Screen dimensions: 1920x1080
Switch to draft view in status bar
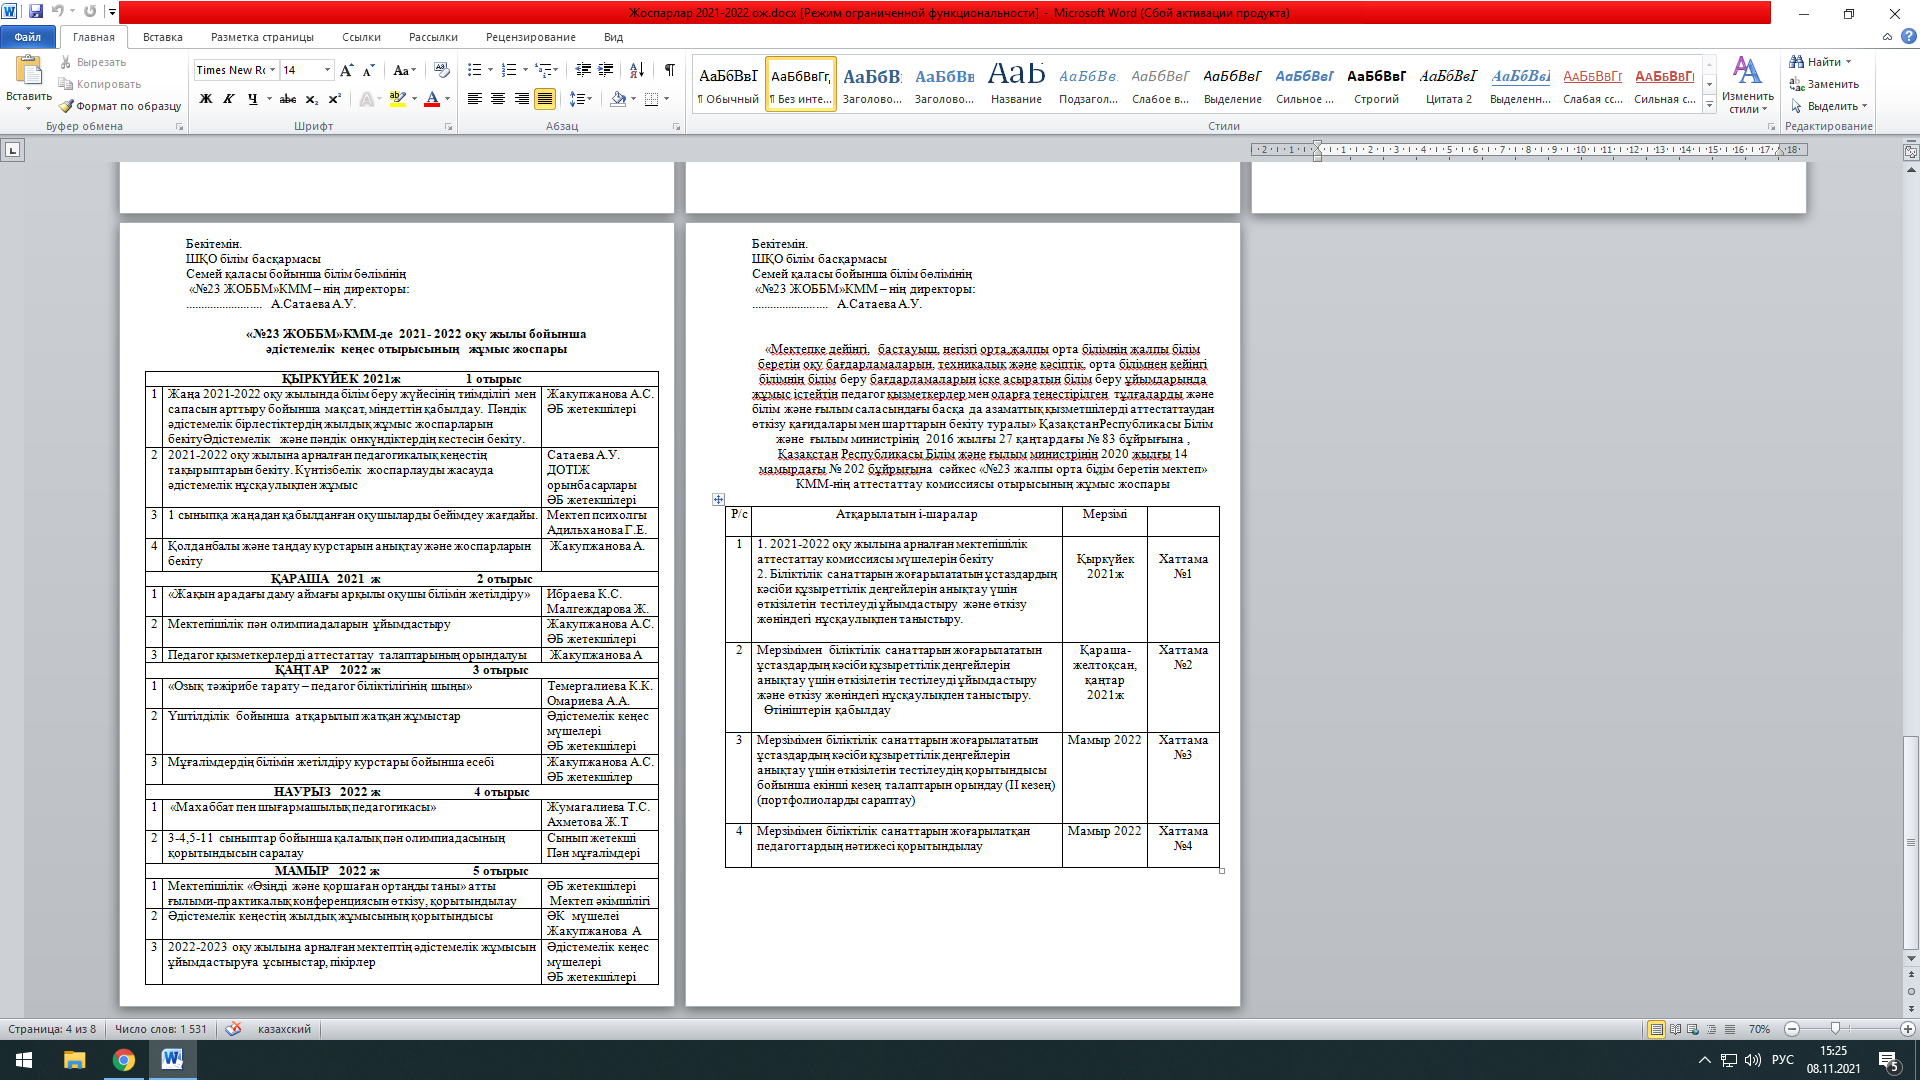click(1729, 1029)
